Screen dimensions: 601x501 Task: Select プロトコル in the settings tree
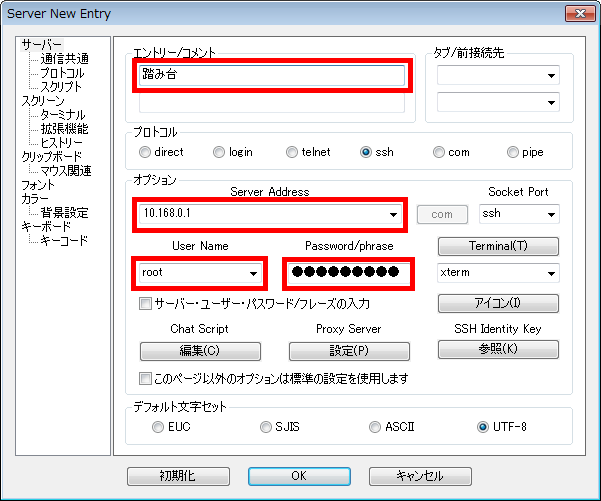pos(62,73)
